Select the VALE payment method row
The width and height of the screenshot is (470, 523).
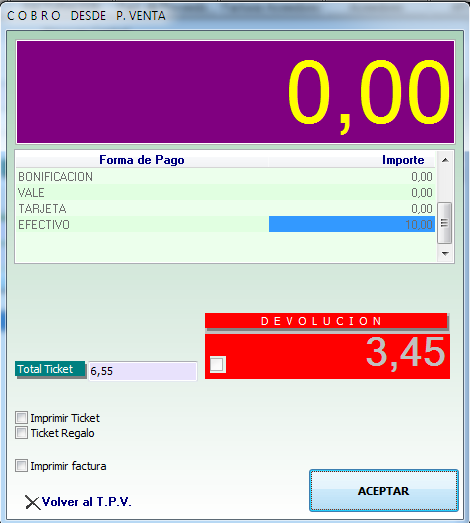coord(225,192)
